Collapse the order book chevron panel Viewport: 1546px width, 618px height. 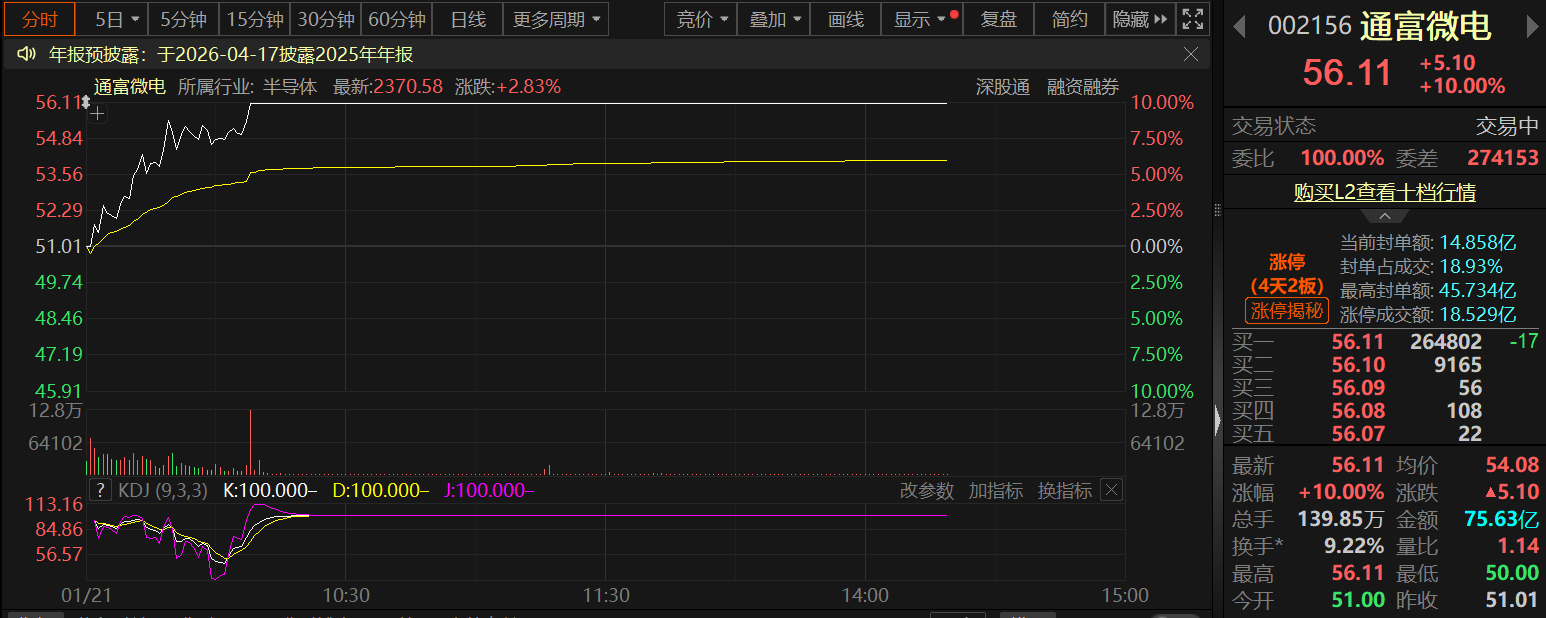[1384, 216]
